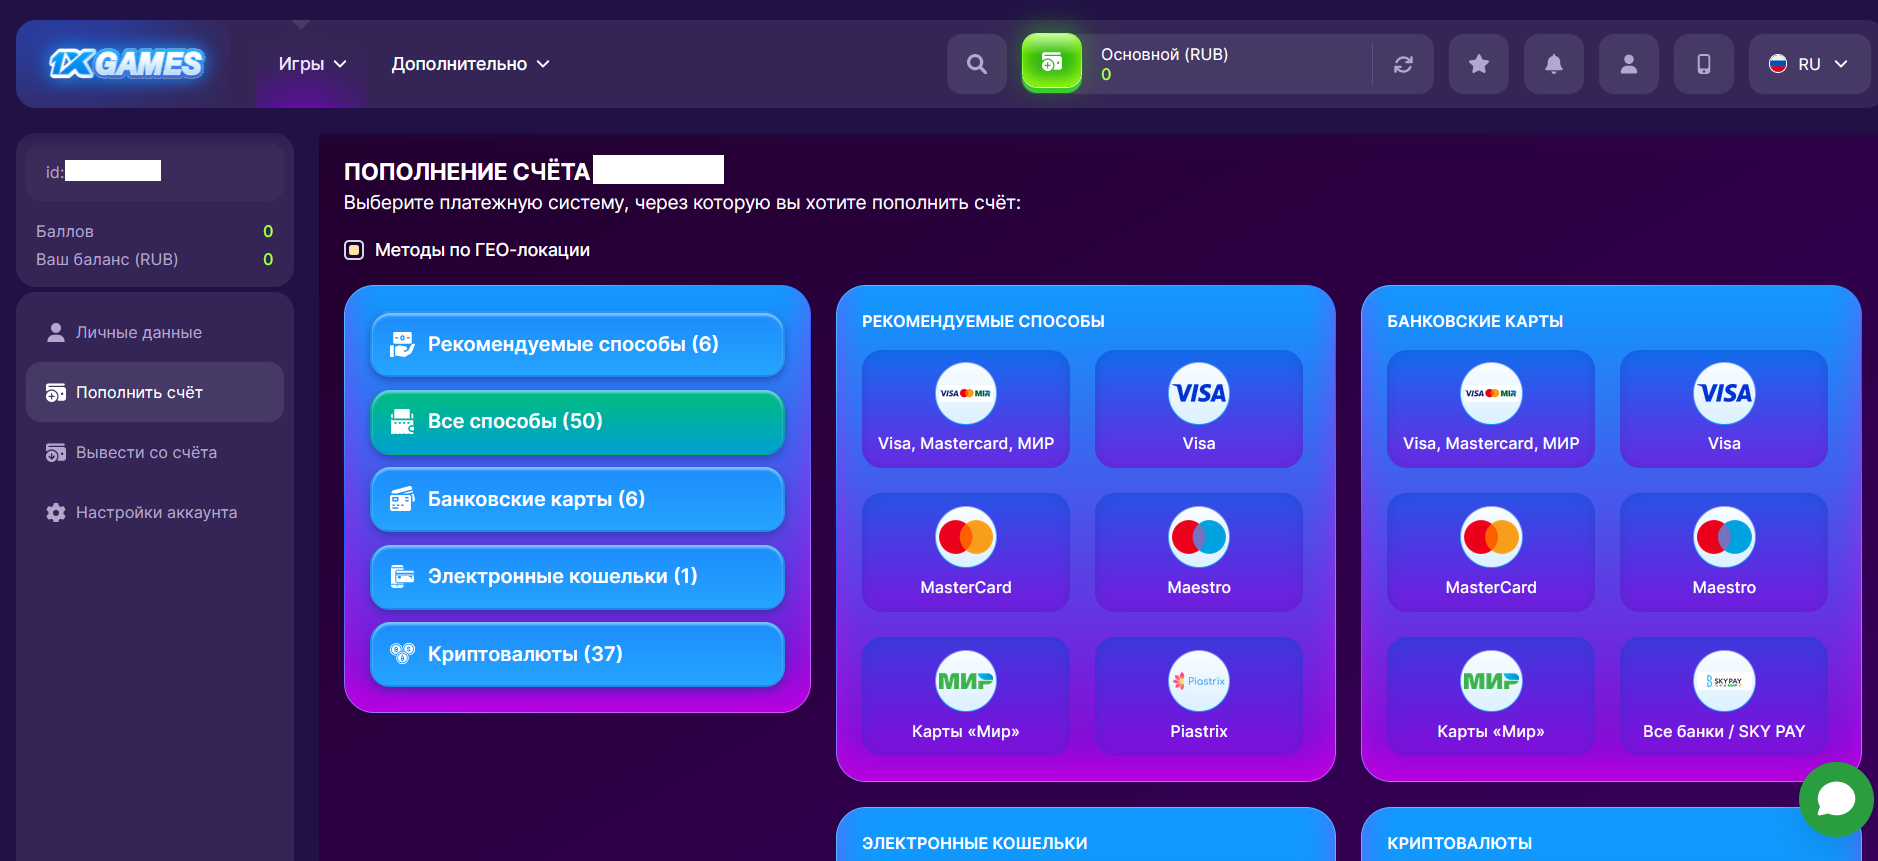This screenshot has height=861, width=1878.
Task: Click the Ваш баланс (RUB) row
Action: 155,259
